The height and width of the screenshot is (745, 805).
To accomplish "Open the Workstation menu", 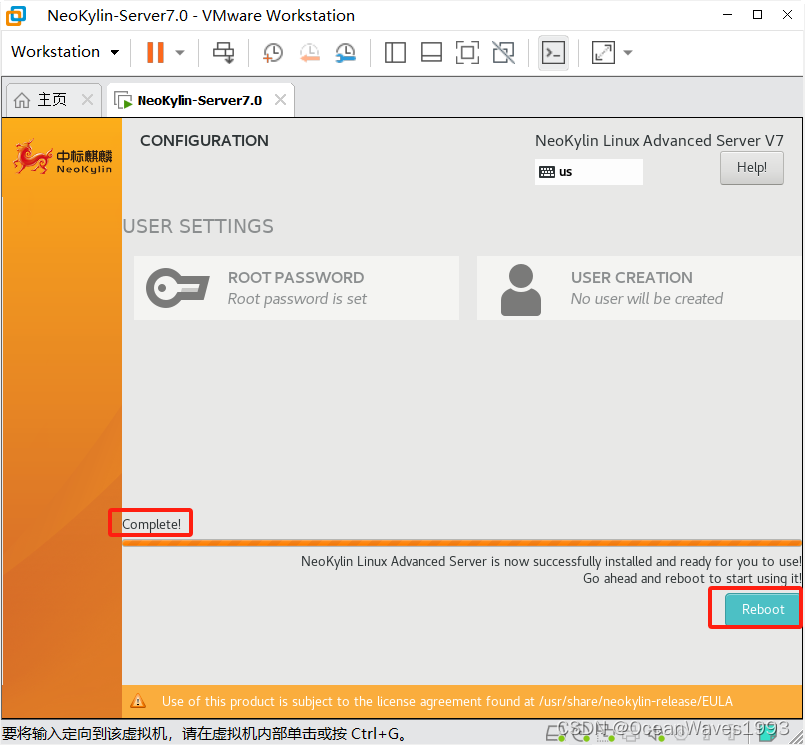I will tap(65, 52).
